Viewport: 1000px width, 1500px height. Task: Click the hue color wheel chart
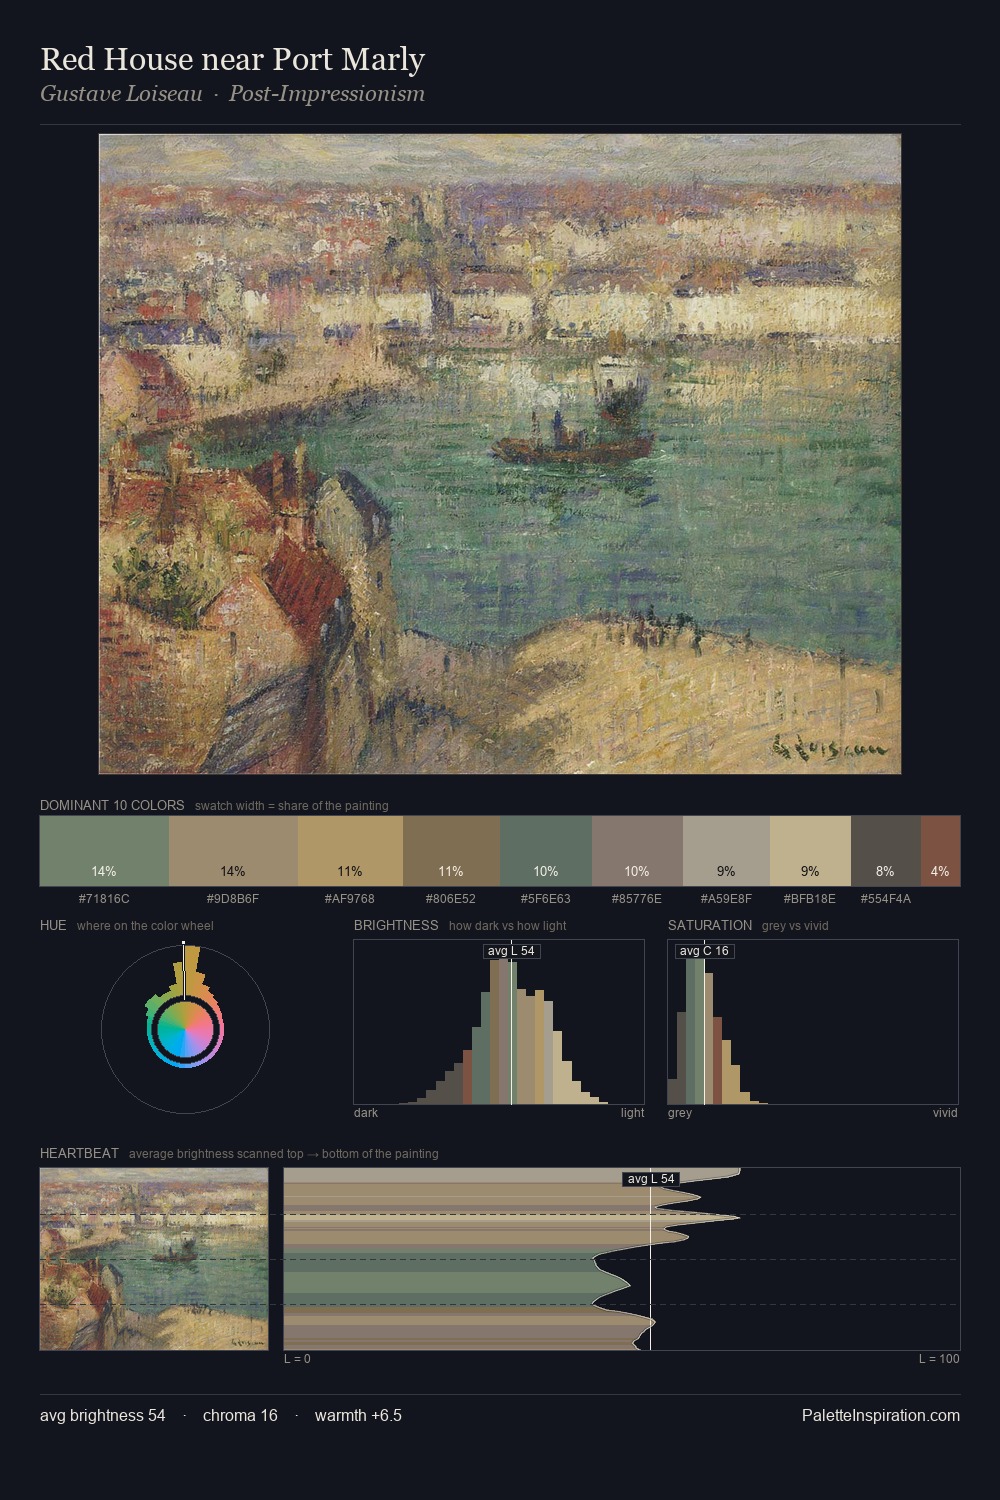tap(185, 1028)
